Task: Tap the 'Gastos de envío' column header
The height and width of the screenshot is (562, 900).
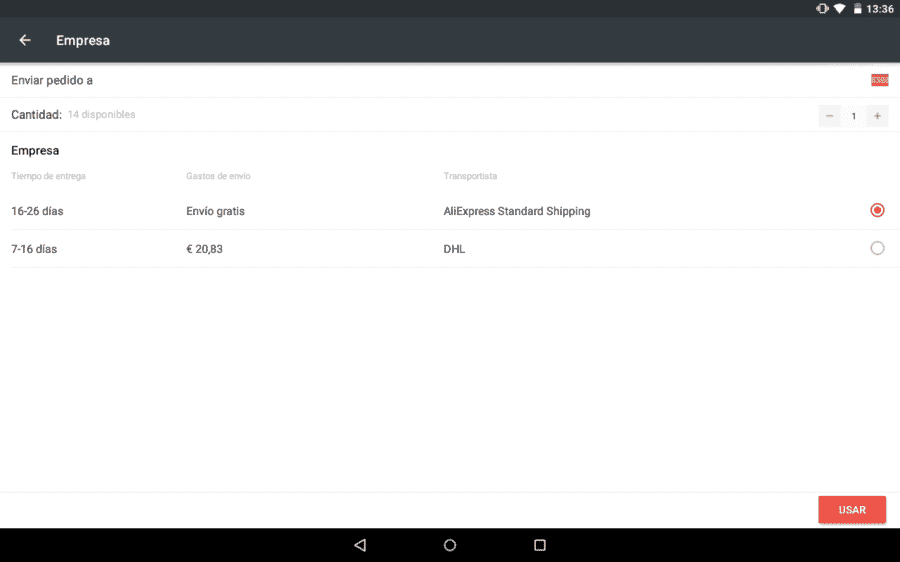Action: pos(218,176)
